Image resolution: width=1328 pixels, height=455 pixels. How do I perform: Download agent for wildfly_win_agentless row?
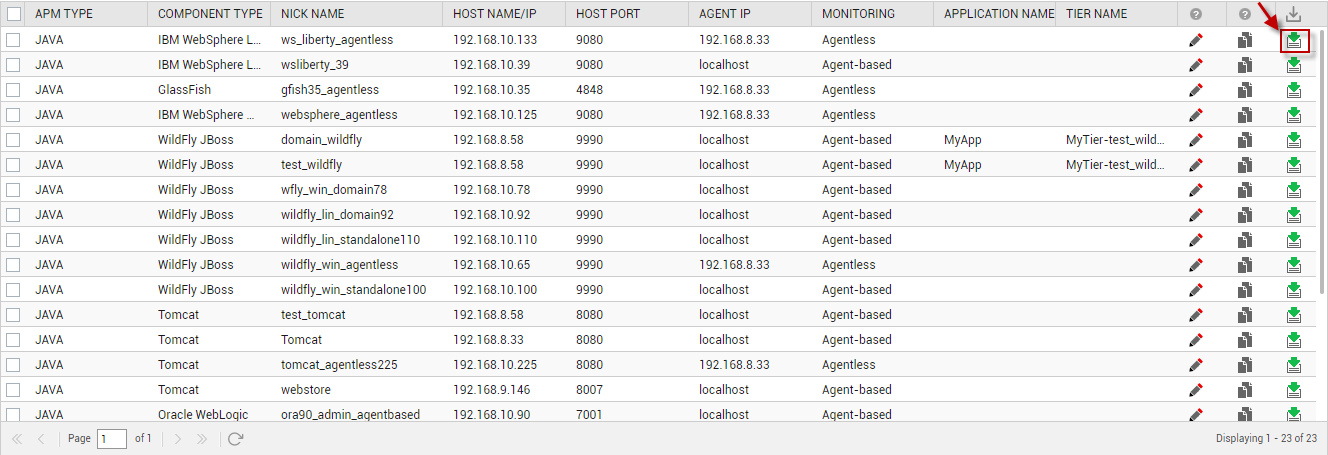click(x=1294, y=265)
